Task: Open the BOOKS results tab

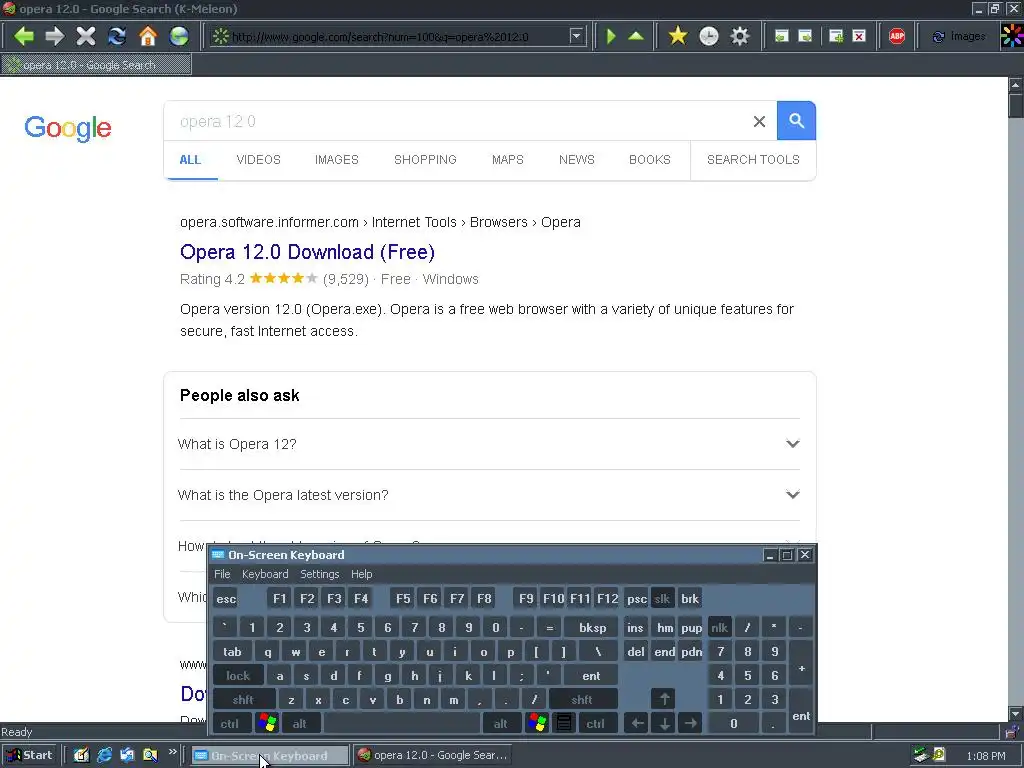Action: click(x=650, y=160)
